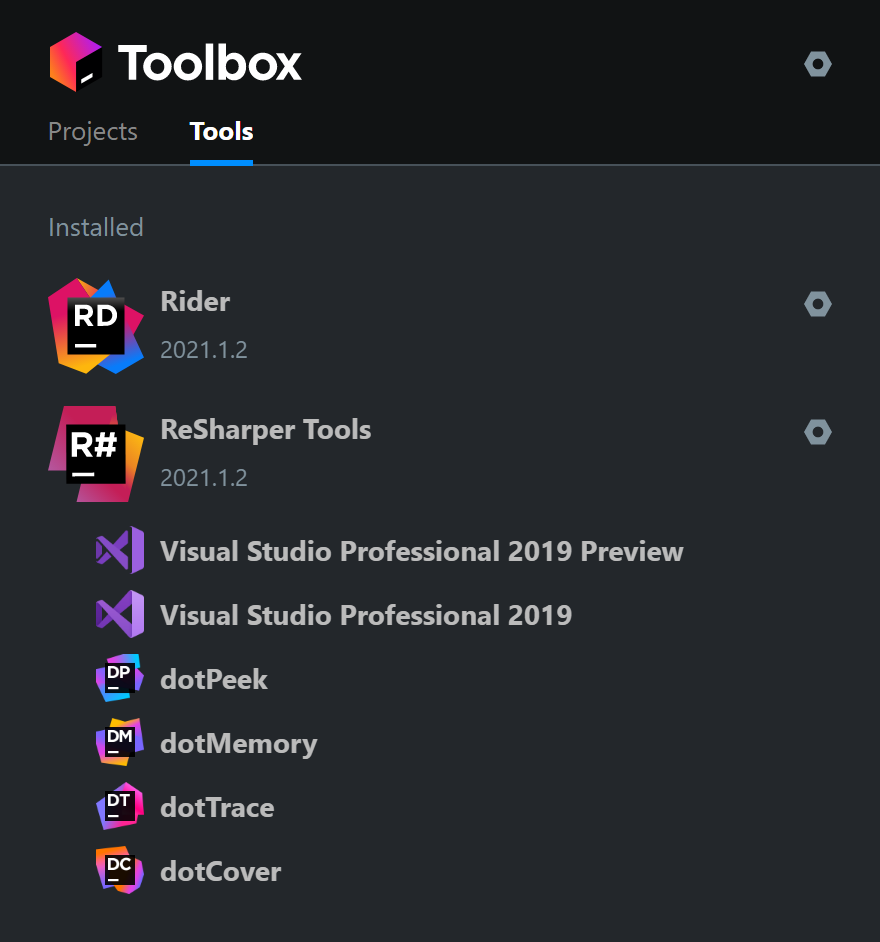Click the dotPeek DP icon
This screenshot has height=942, width=880.
[120, 678]
